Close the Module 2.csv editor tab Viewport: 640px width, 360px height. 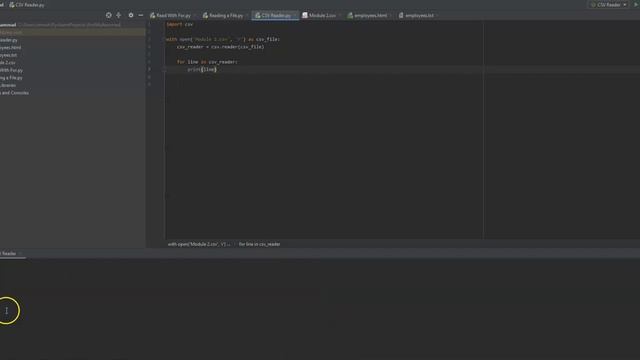[x=339, y=16]
